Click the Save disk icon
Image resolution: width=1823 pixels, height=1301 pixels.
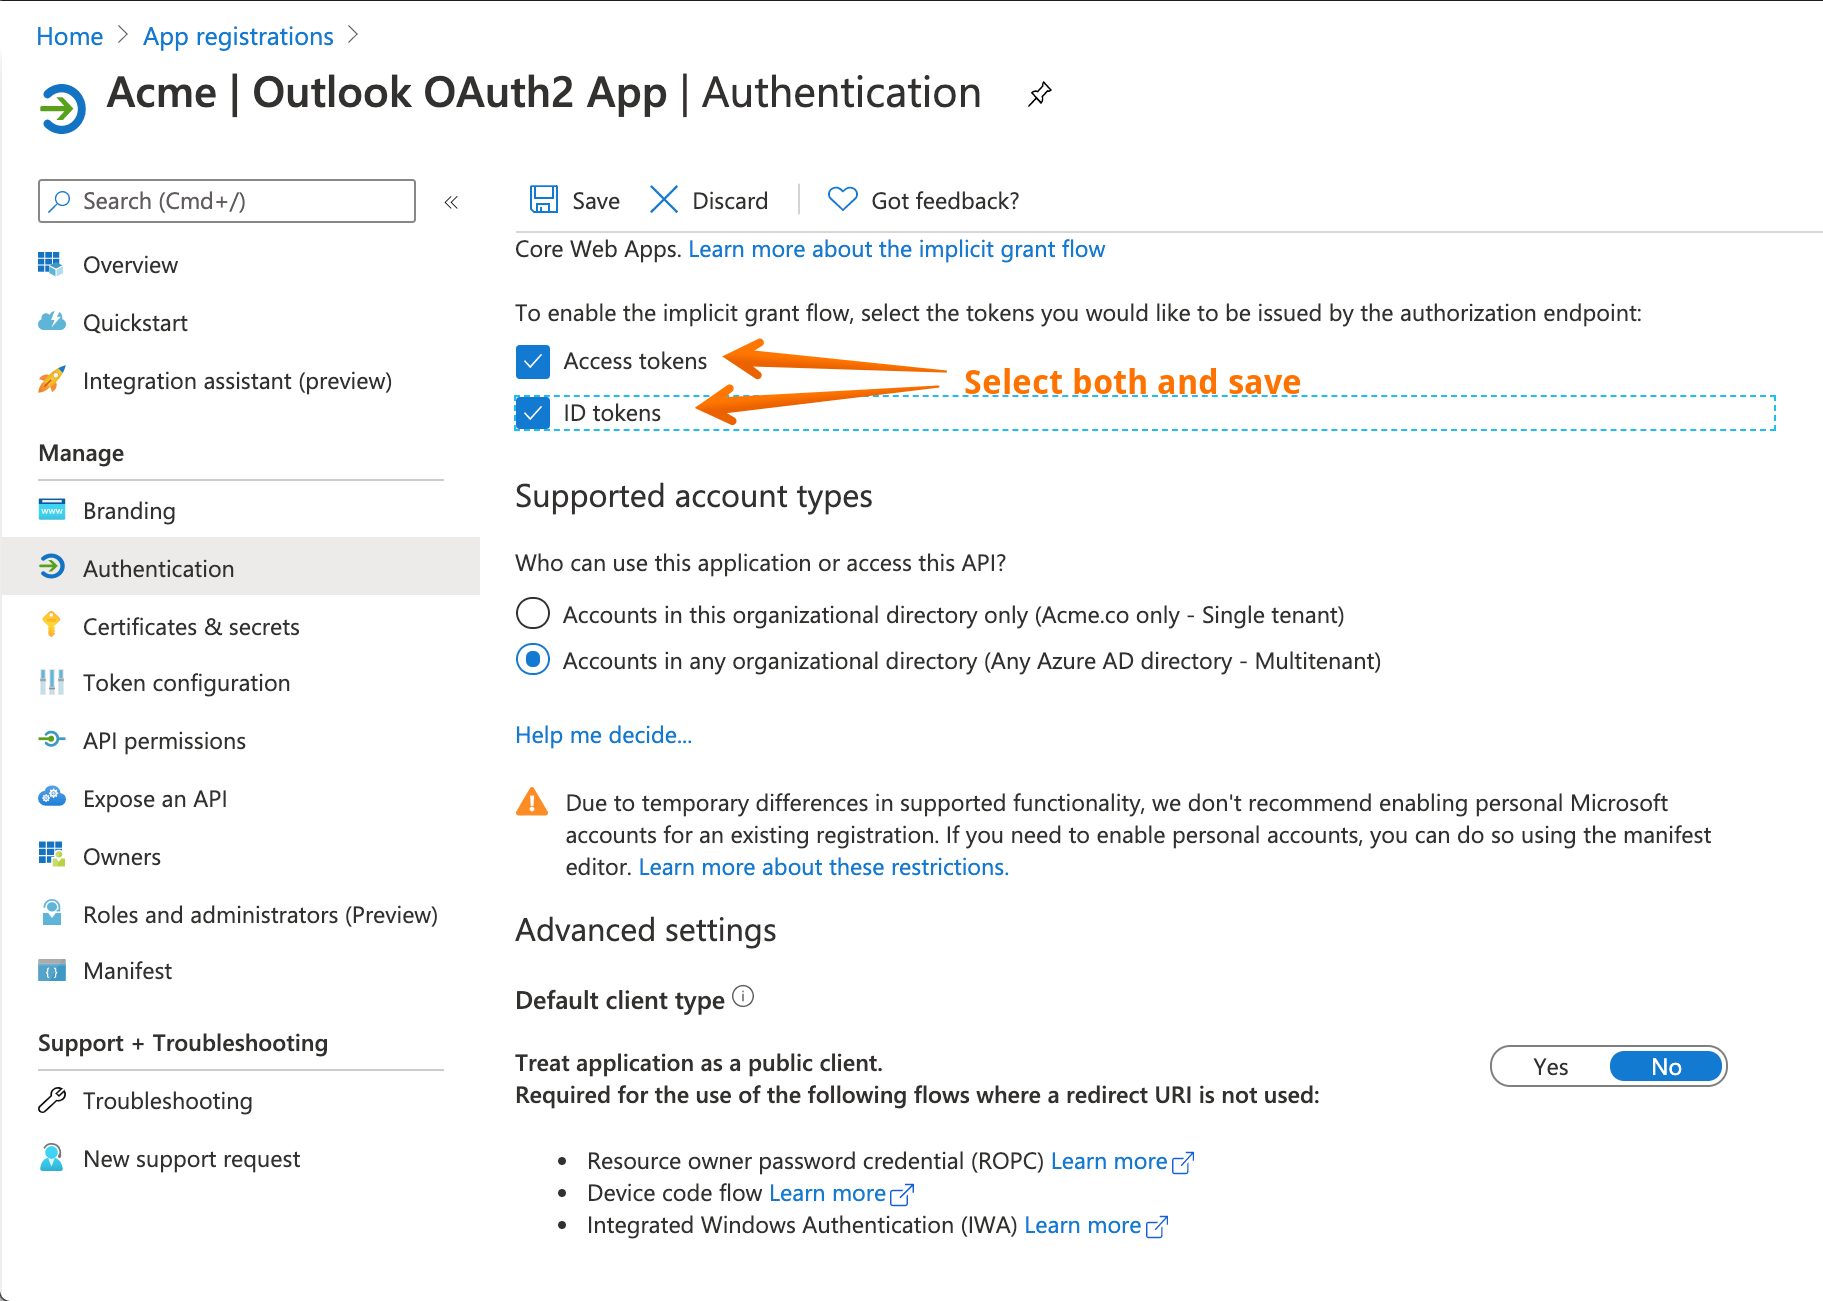543,199
